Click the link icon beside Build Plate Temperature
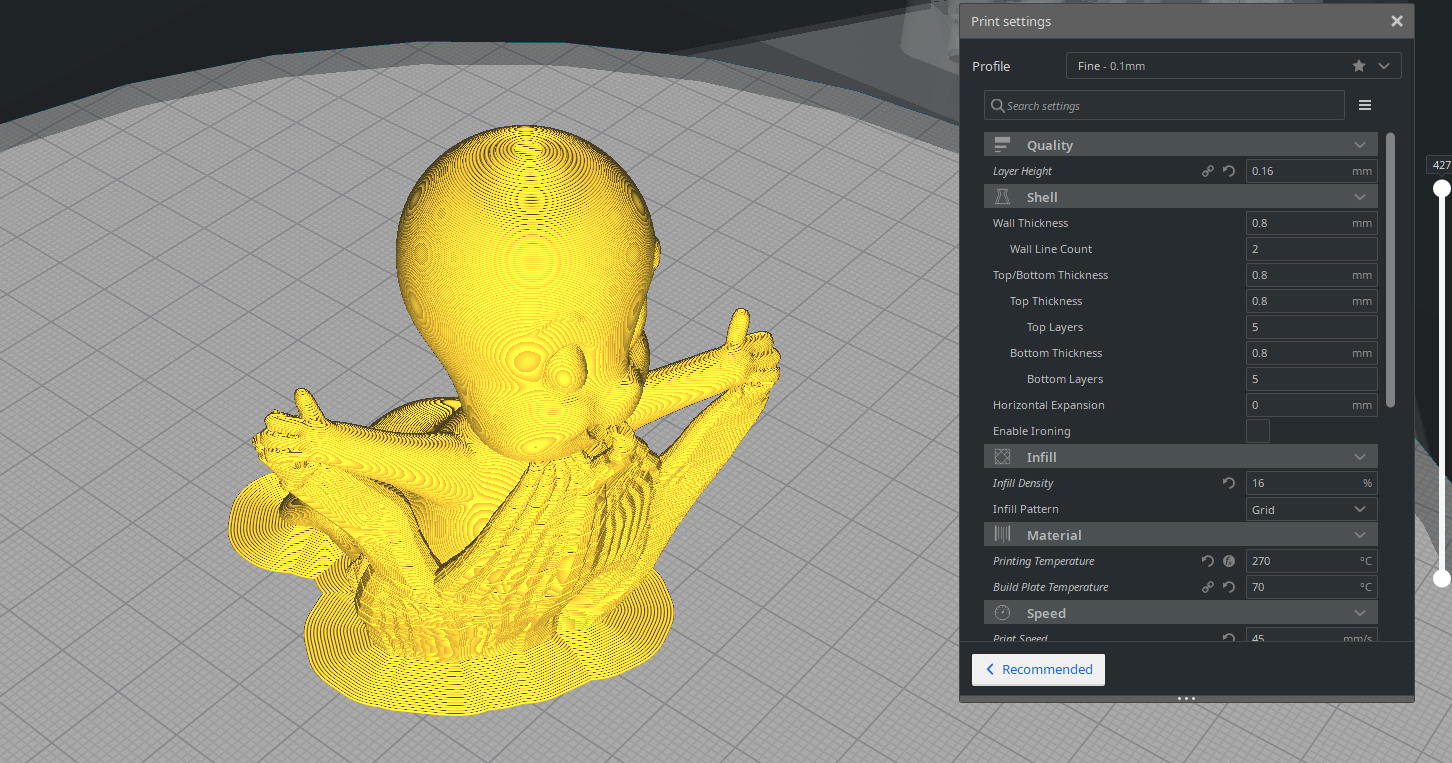The image size is (1452, 763). (1208, 587)
